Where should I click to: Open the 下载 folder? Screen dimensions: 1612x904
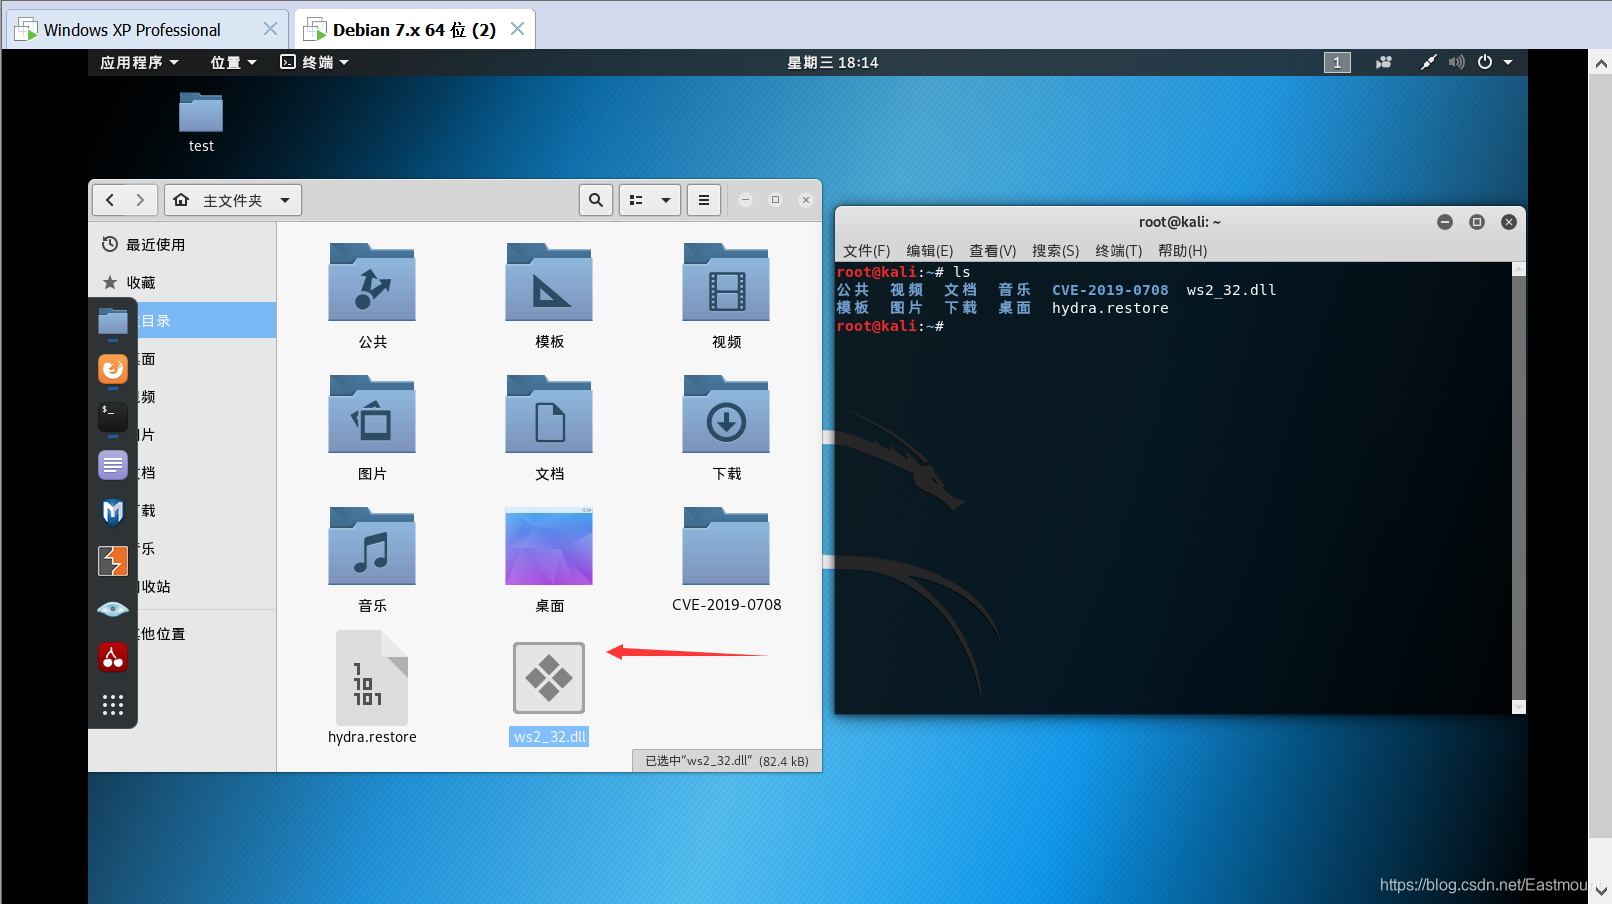click(726, 414)
